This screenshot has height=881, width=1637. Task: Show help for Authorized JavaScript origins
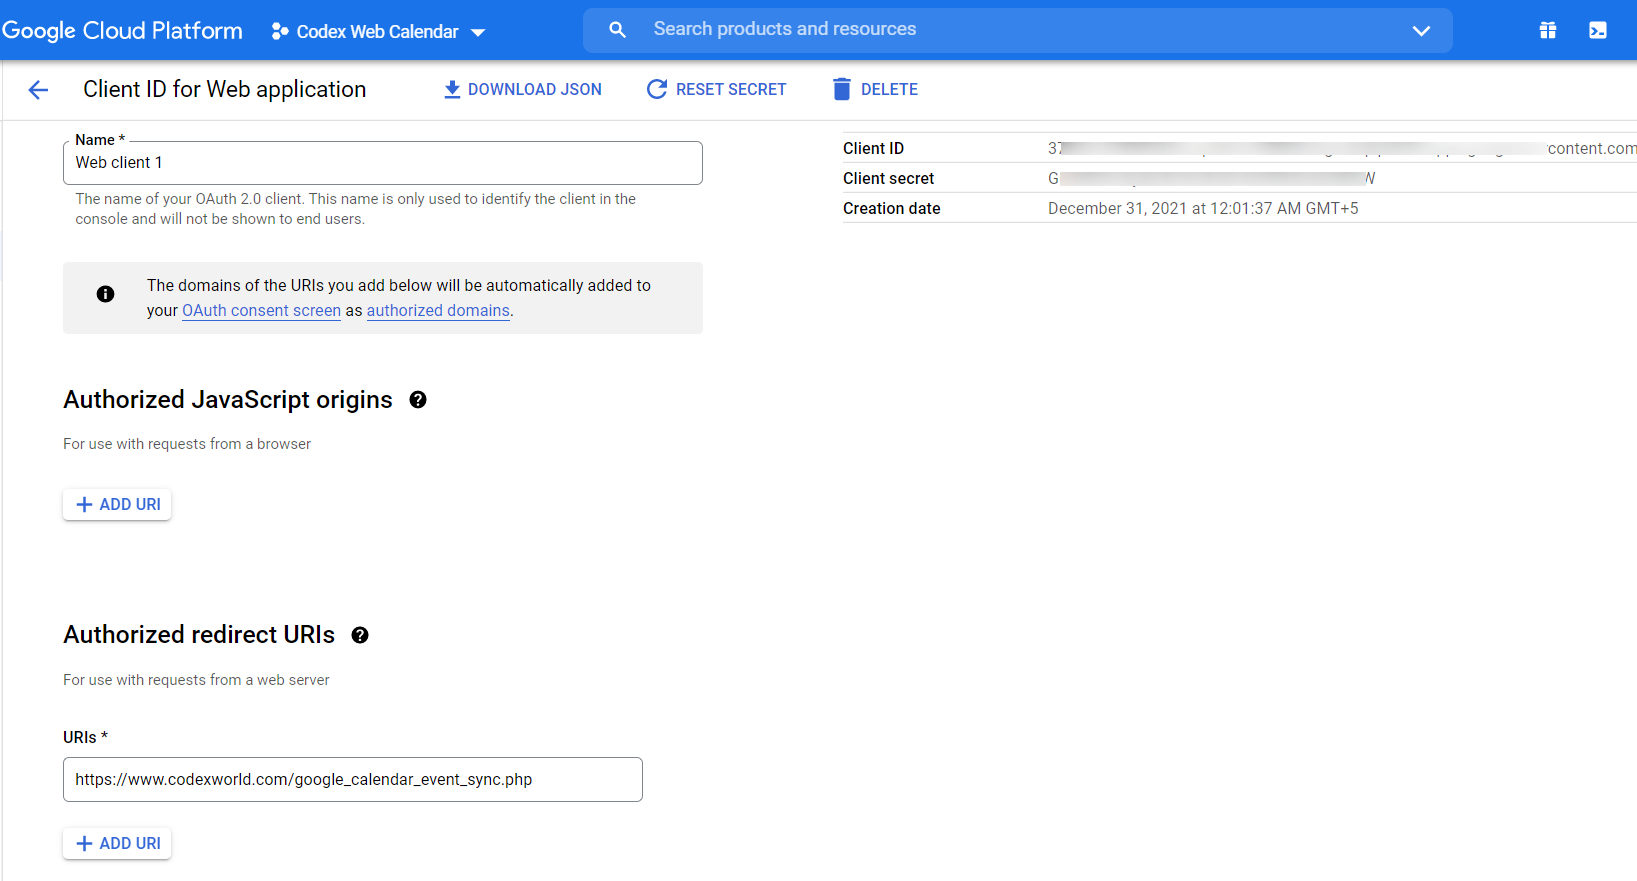418,400
